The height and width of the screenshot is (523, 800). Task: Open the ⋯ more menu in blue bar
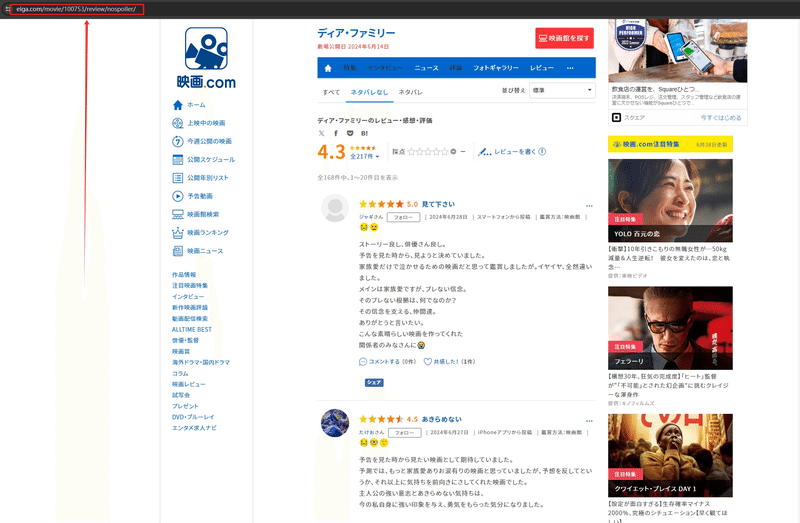click(570, 68)
